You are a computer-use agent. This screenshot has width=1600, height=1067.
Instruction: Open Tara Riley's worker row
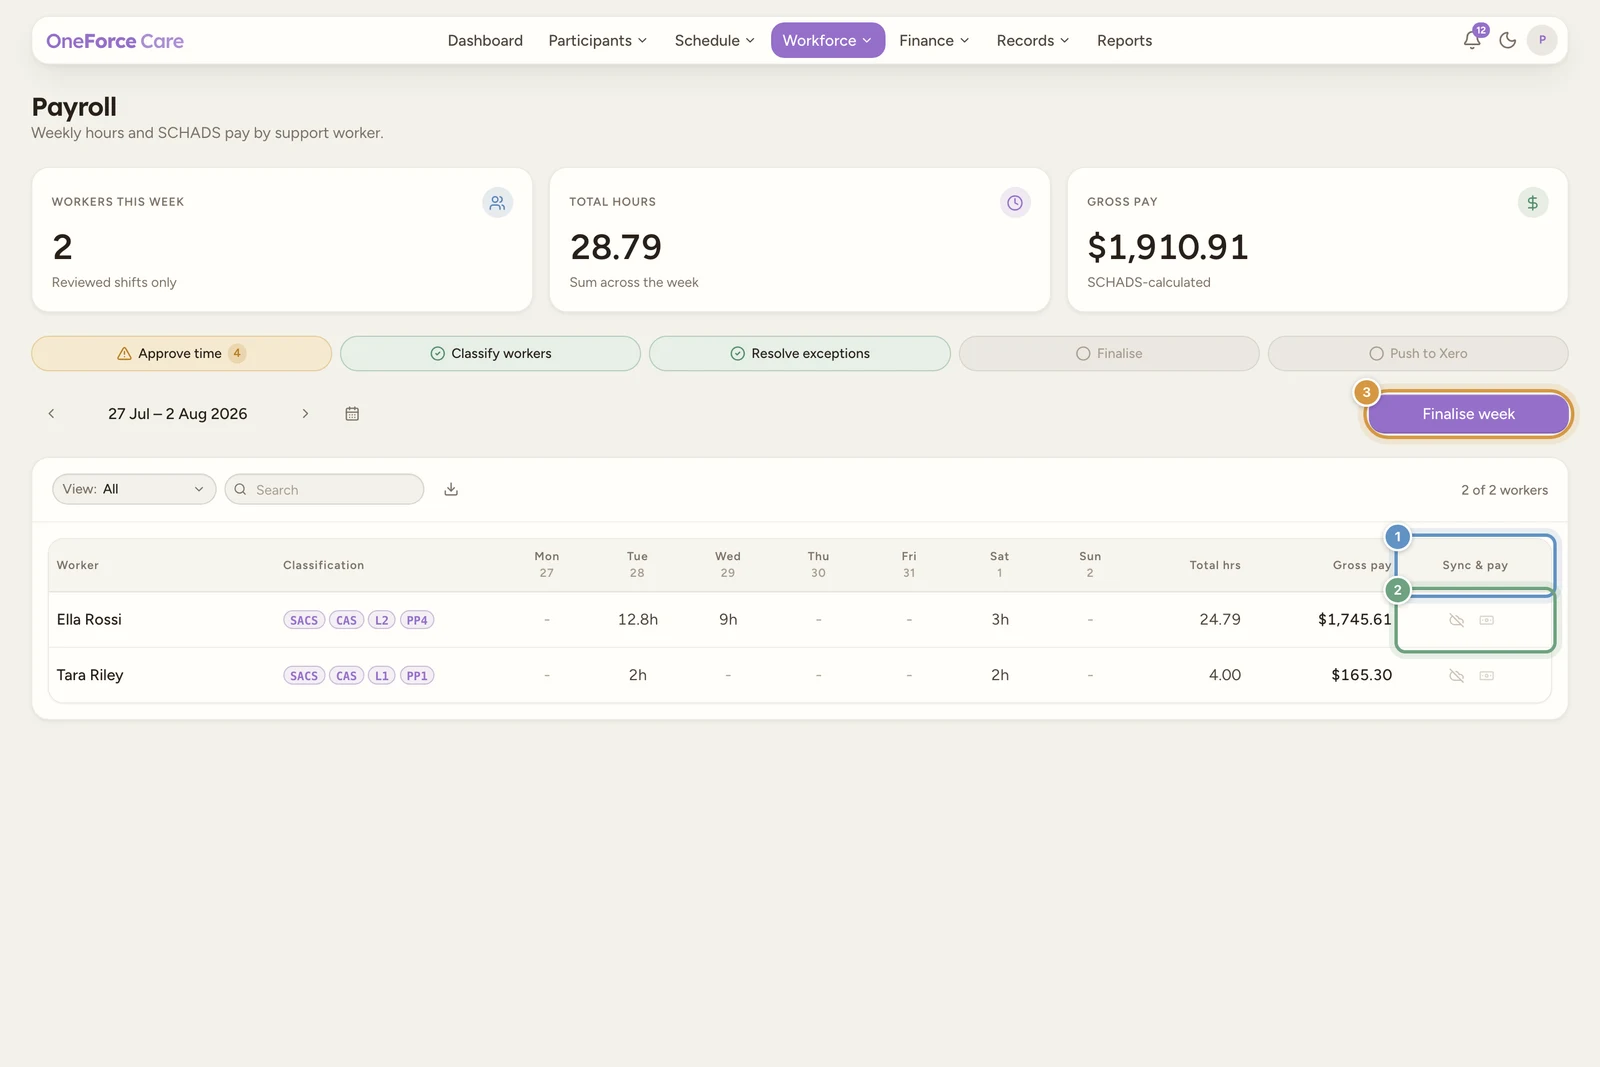coord(800,676)
